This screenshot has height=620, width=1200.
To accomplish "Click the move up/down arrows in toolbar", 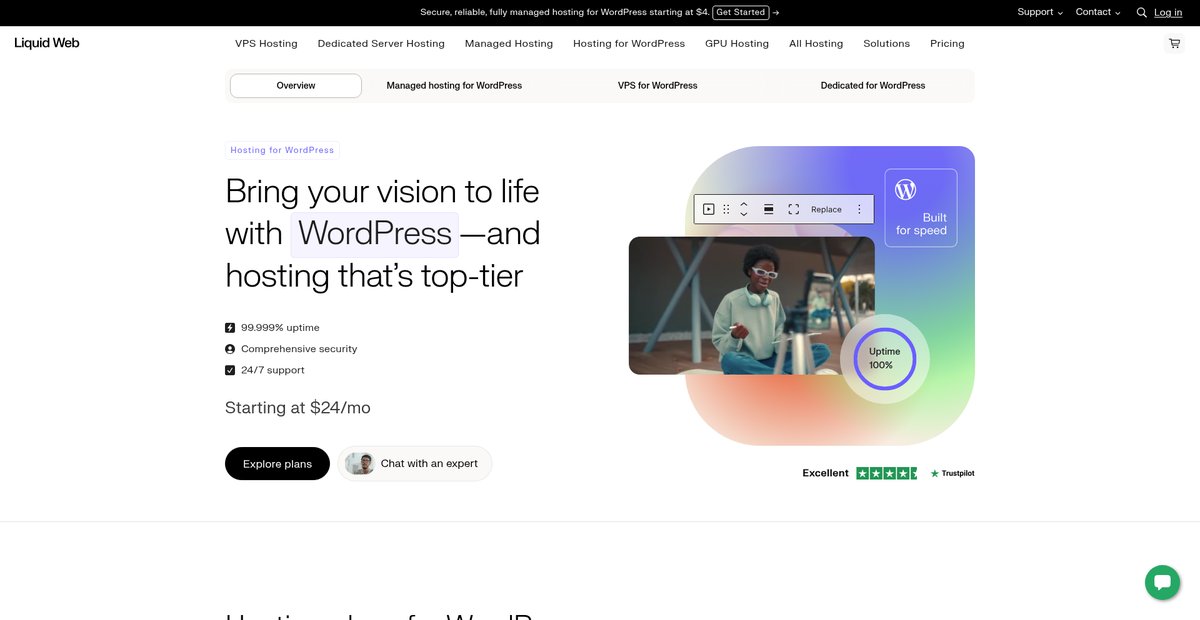I will pos(744,209).
